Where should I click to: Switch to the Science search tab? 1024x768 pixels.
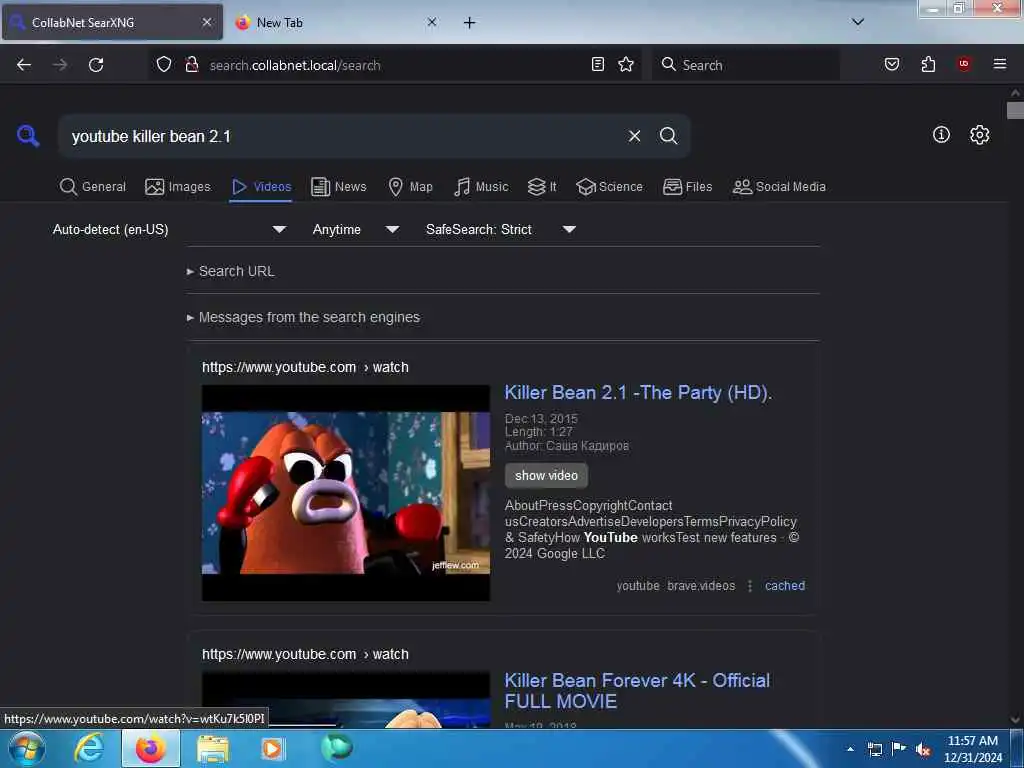click(609, 187)
